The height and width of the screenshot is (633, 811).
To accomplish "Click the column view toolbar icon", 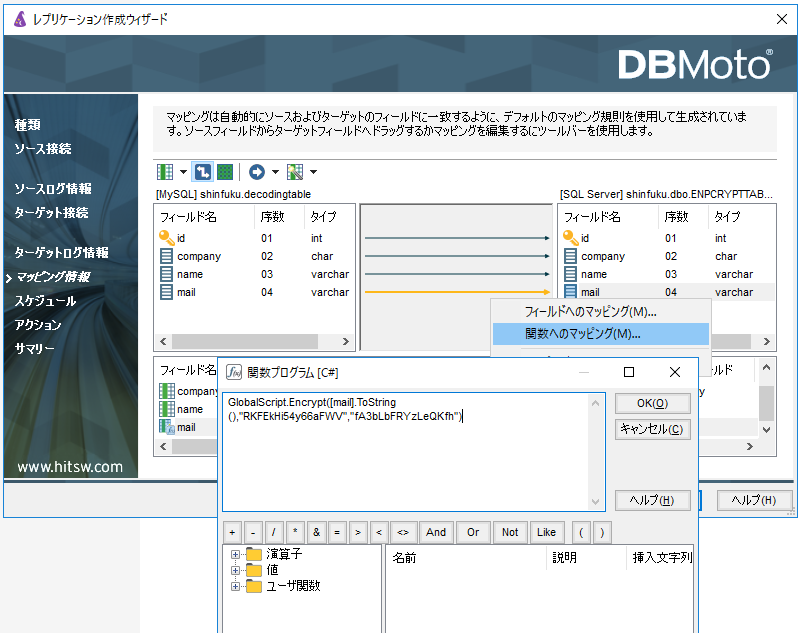I will point(165,172).
